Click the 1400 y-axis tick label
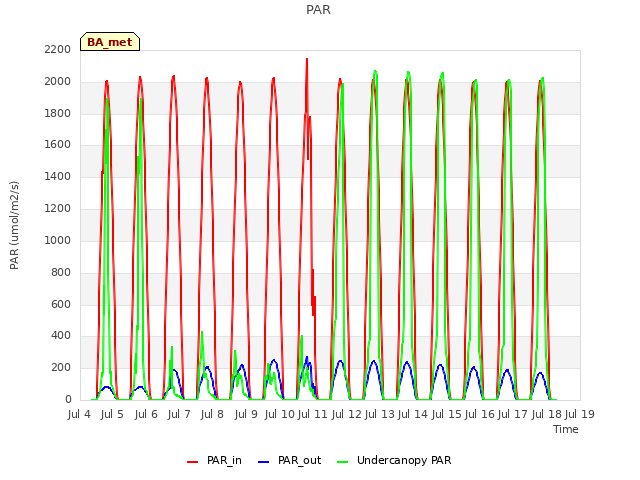The width and height of the screenshot is (640, 480). point(58,176)
